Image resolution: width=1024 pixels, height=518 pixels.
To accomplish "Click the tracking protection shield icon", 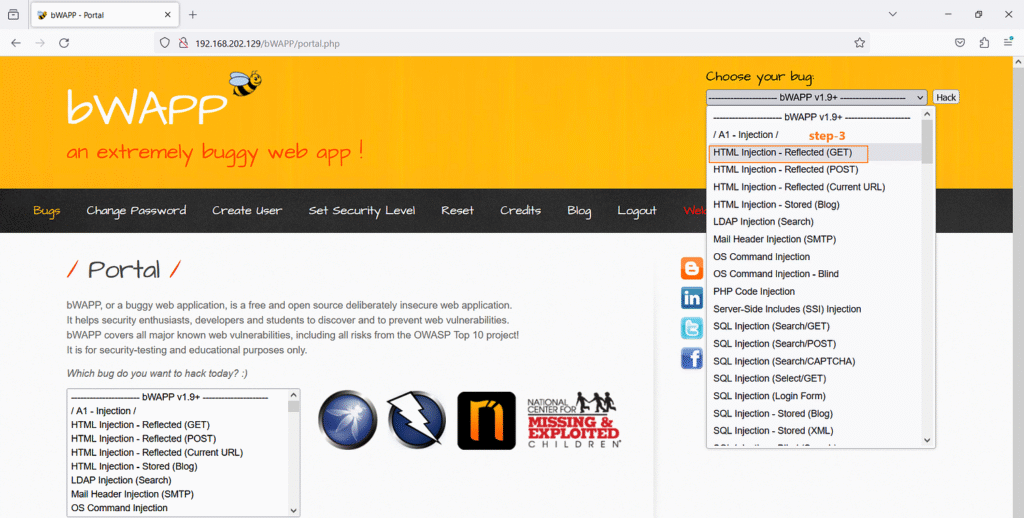I will pos(165,43).
